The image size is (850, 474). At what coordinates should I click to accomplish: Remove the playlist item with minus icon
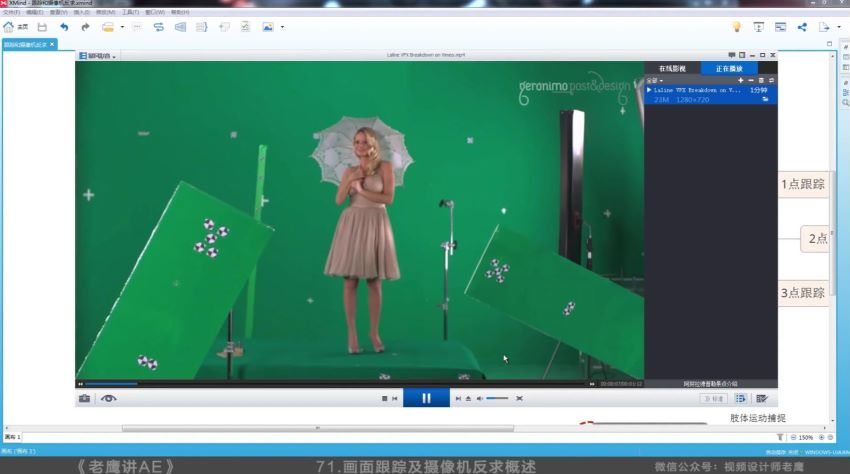[x=751, y=80]
